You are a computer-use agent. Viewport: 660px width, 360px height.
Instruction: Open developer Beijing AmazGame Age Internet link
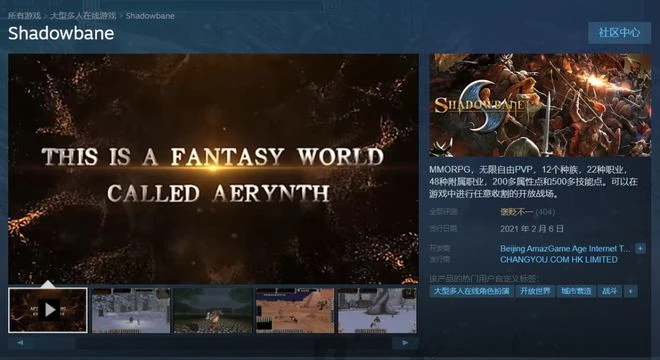(x=565, y=248)
